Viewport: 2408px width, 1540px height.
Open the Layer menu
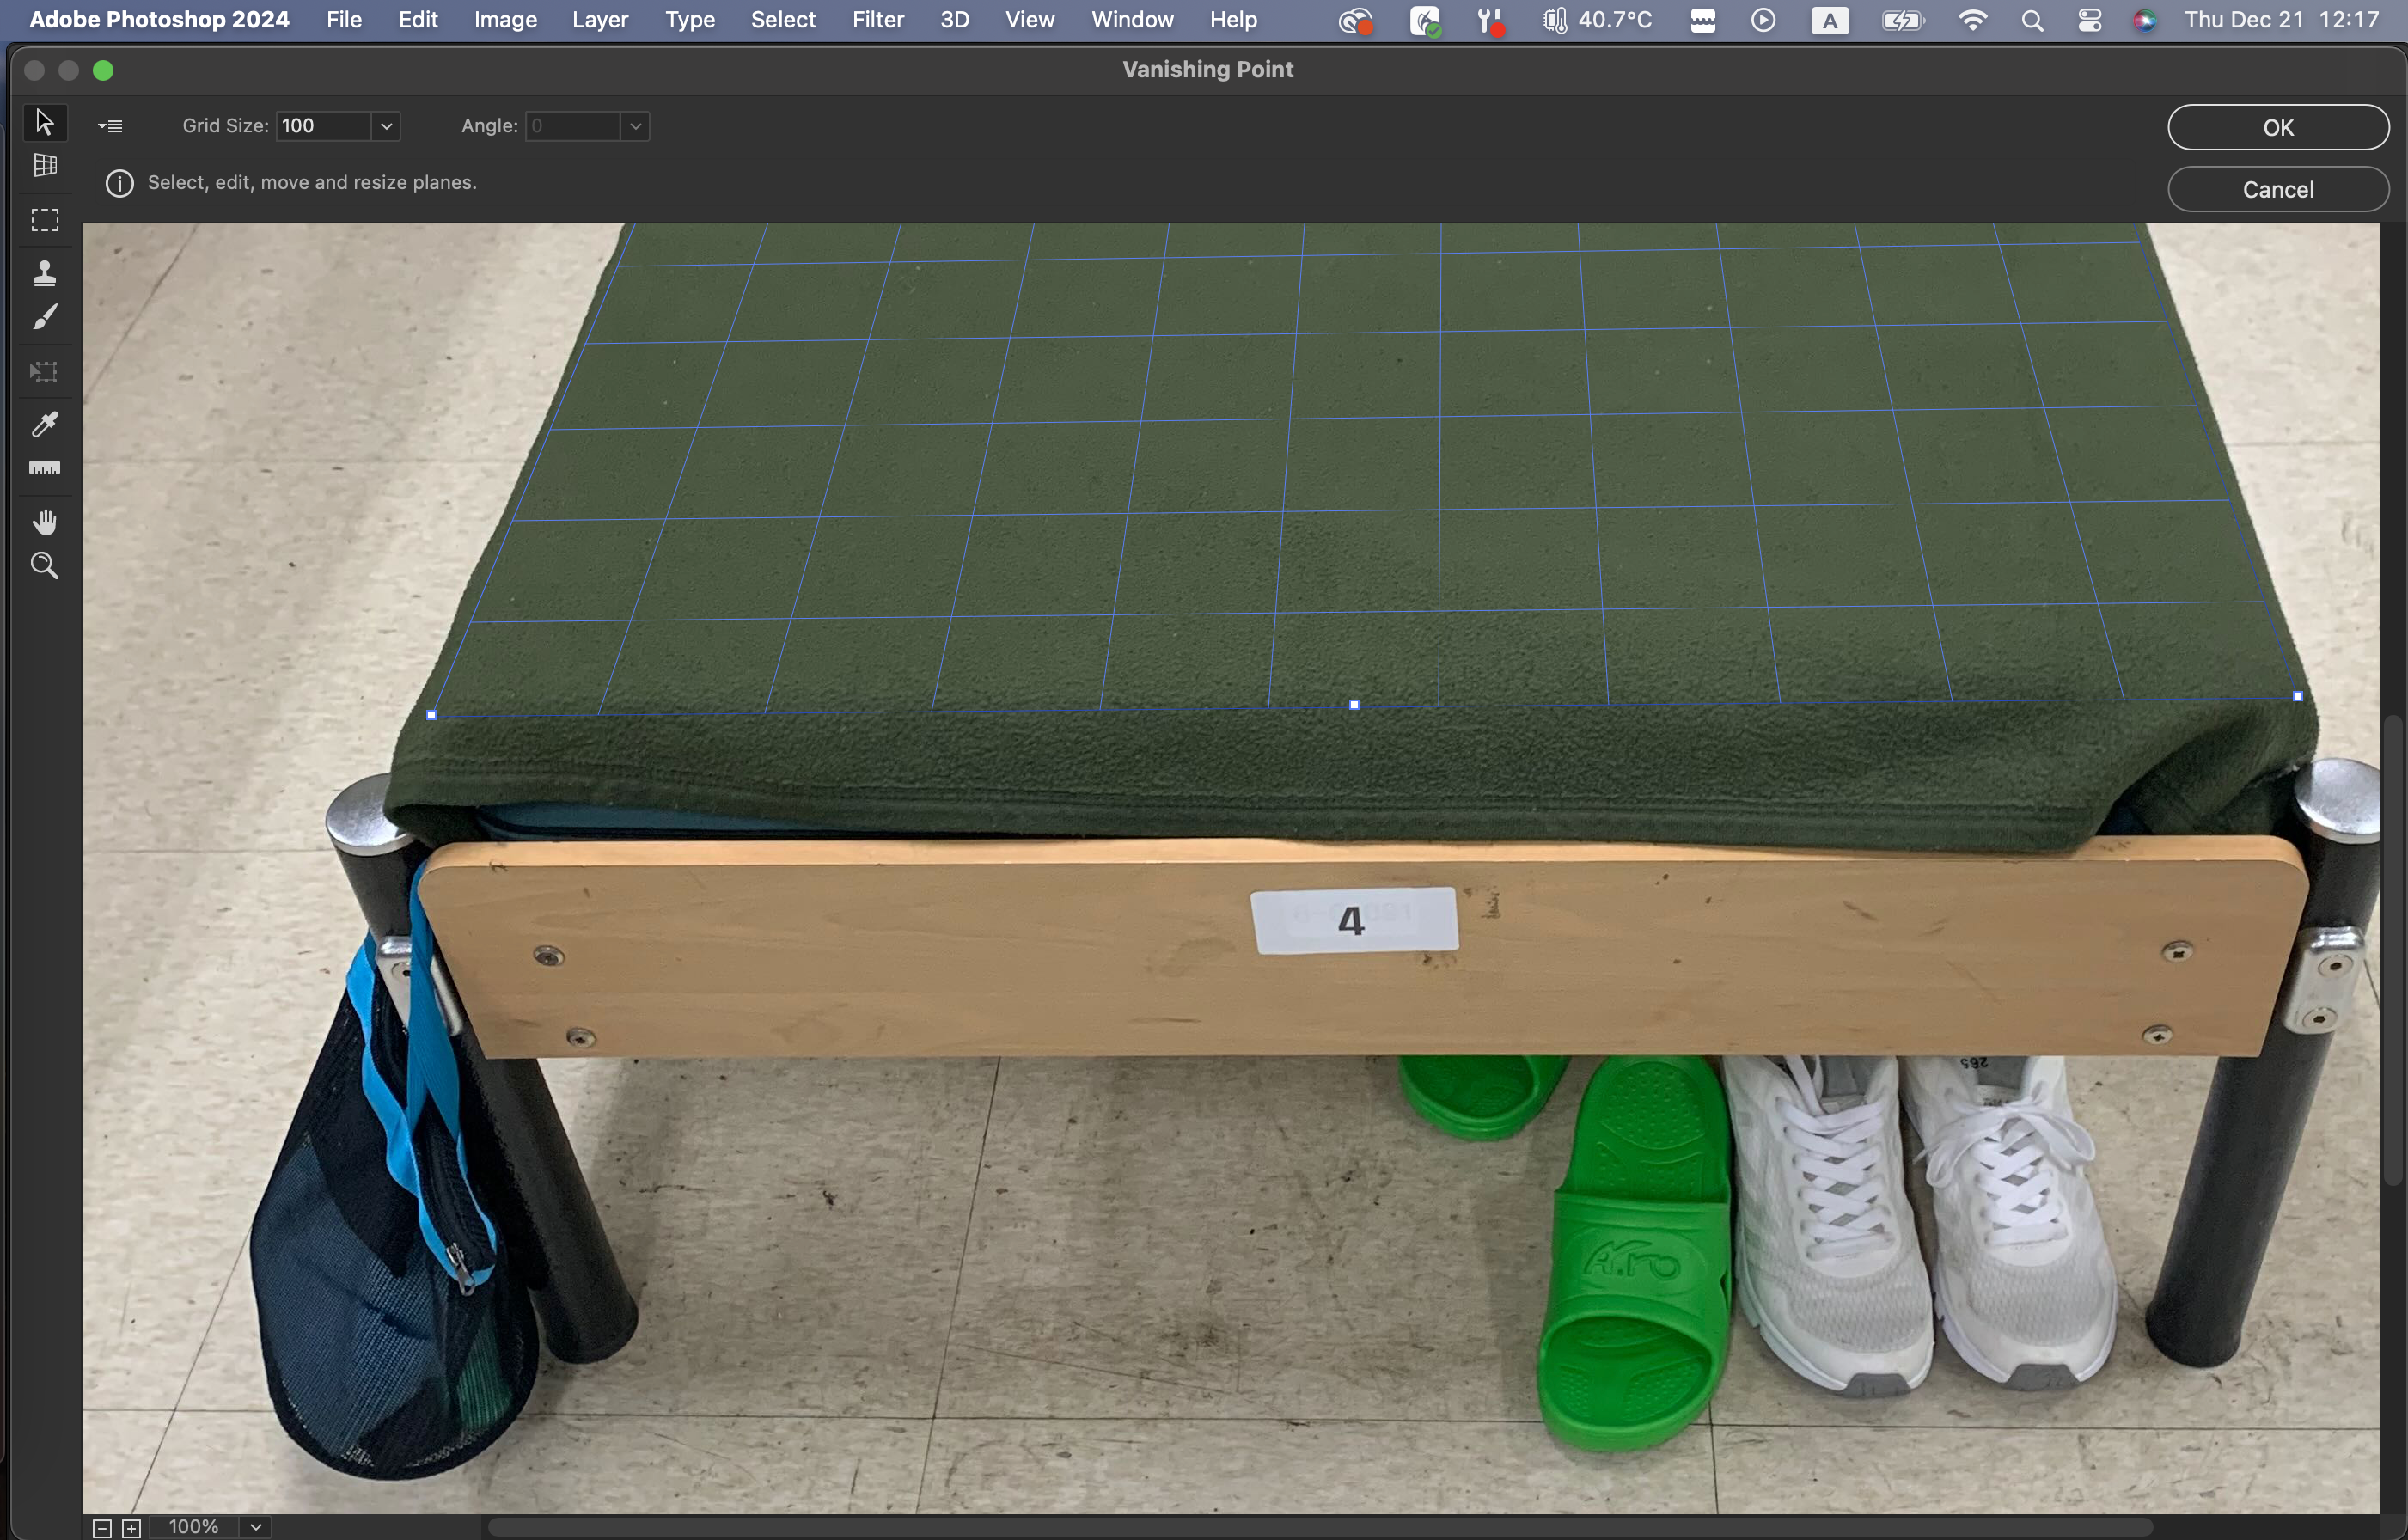pos(600,20)
